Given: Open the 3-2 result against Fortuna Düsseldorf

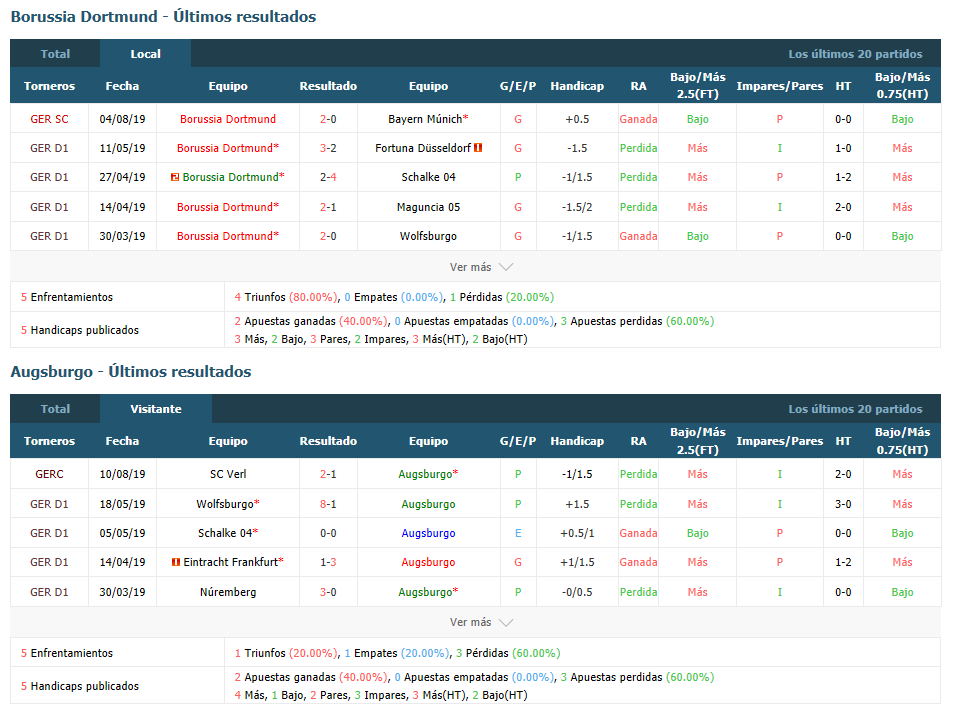Looking at the screenshot, I should pyautogui.click(x=328, y=148).
